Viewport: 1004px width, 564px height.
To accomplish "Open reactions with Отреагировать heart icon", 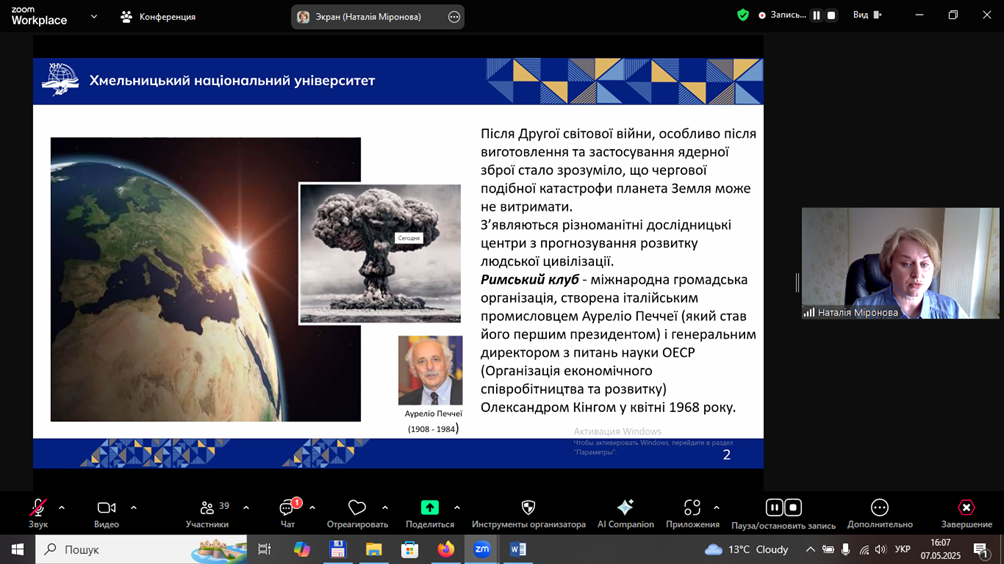I will click(x=357, y=513).
